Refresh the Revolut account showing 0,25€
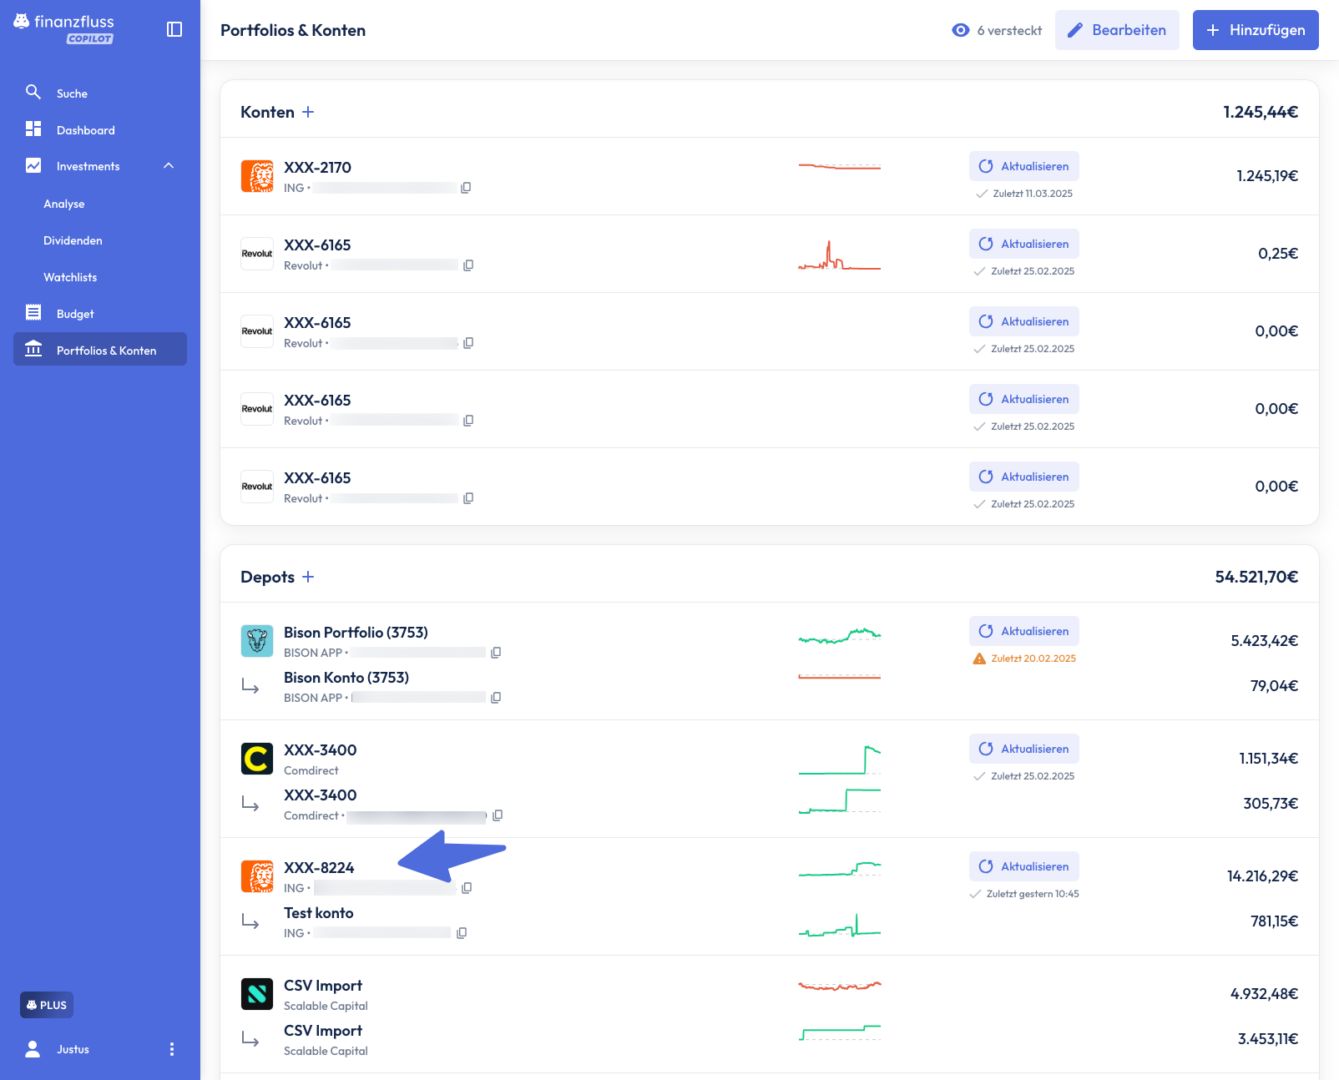This screenshot has height=1080, width=1339. tap(1024, 244)
